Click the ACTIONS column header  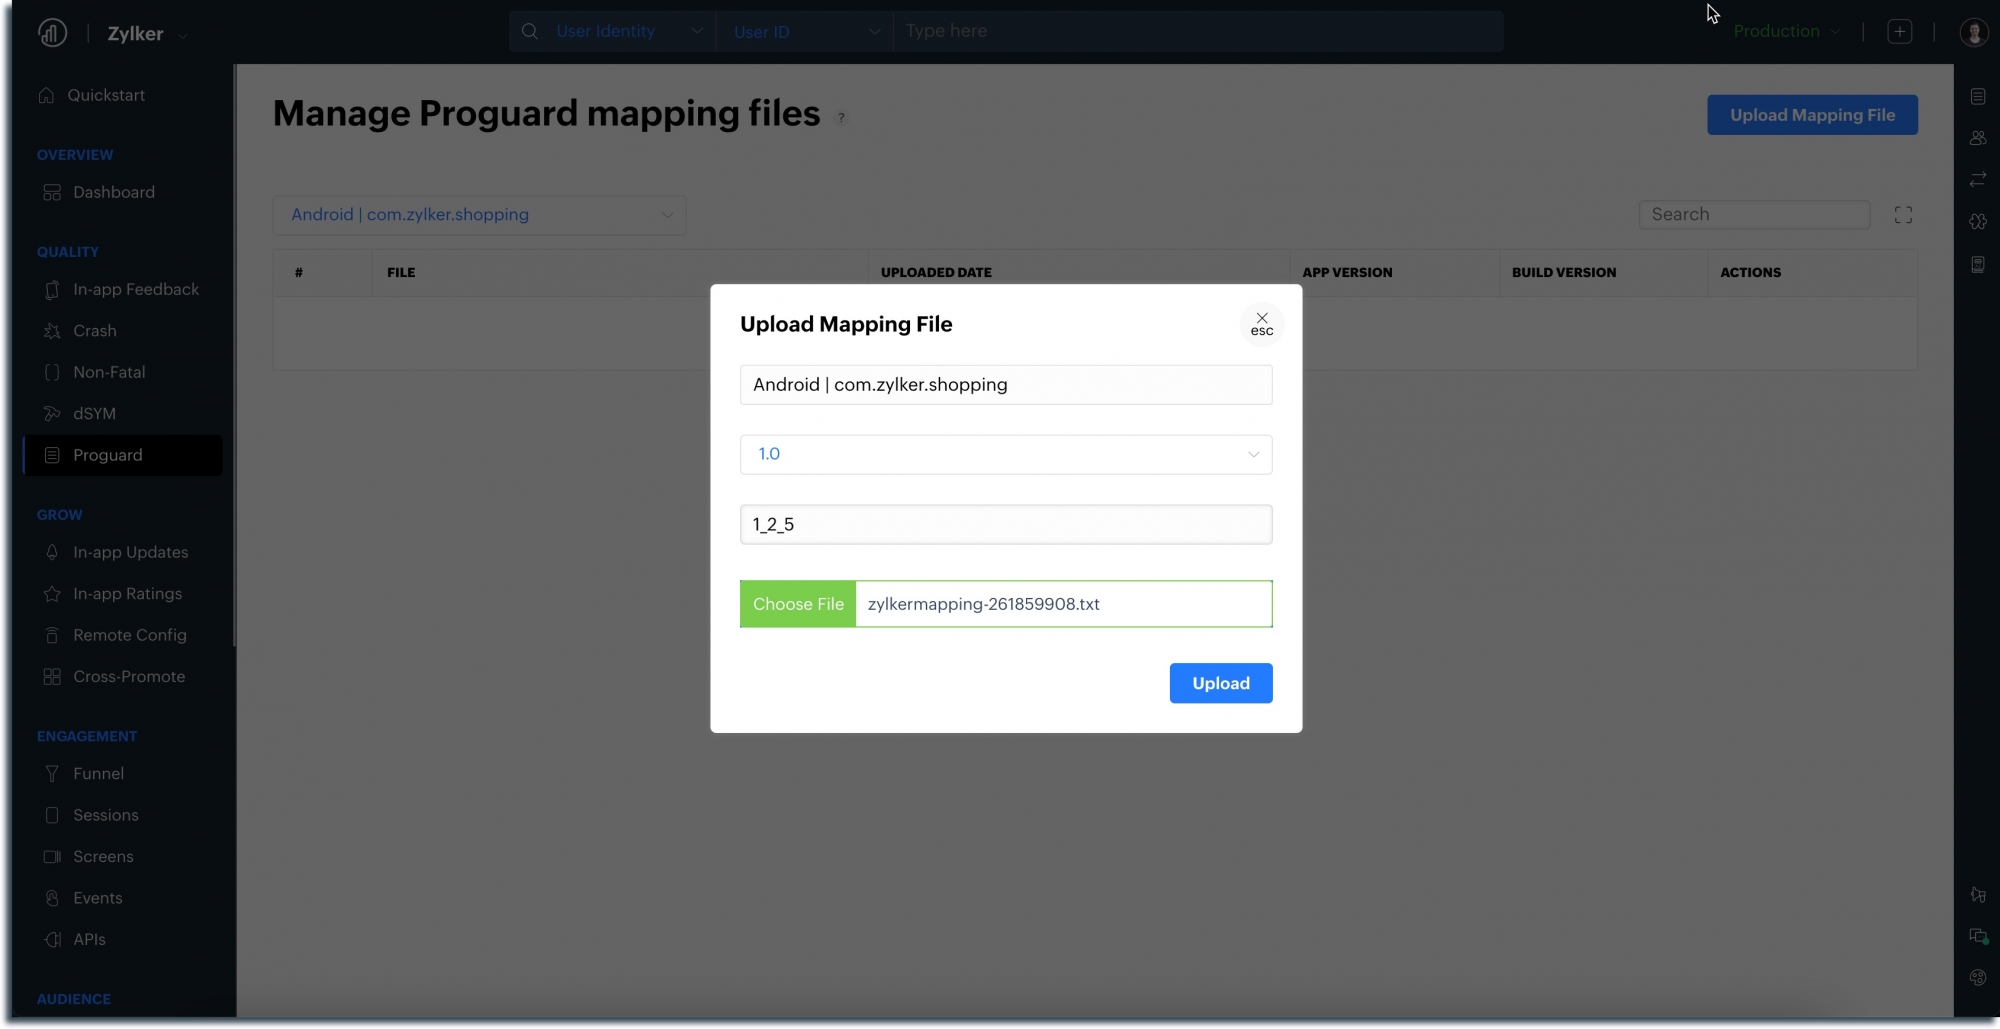(1751, 272)
